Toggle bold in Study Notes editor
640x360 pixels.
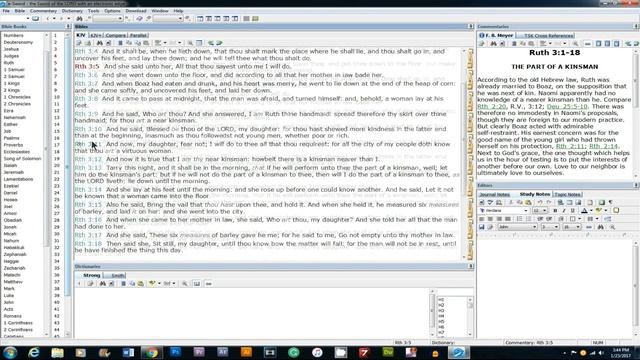(555, 211)
